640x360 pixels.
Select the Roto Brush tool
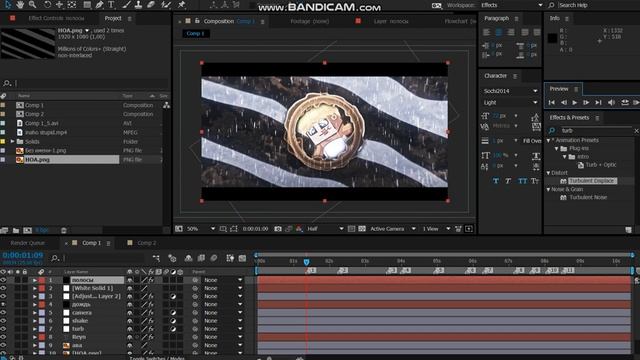pos(166,4)
